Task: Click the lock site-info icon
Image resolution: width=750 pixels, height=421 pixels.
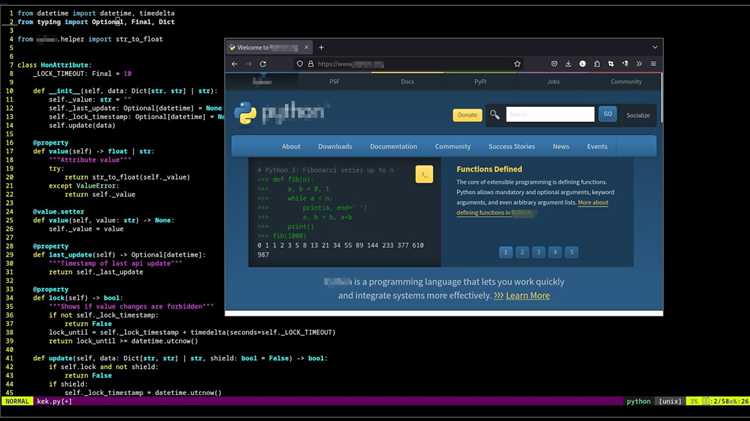Action: pos(310,64)
